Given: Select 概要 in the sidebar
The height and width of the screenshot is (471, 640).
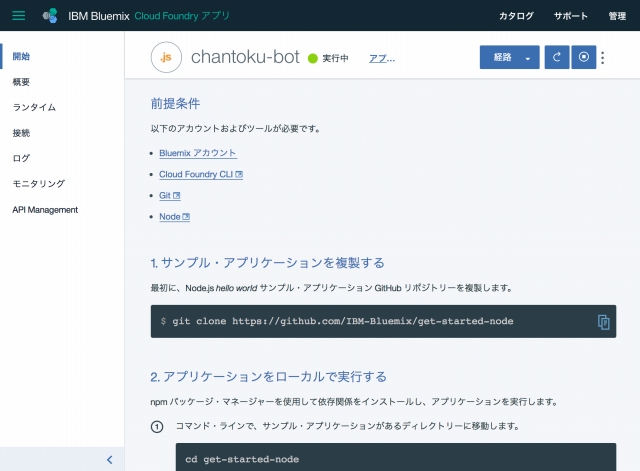Looking at the screenshot, I should pyautogui.click(x=21, y=82).
